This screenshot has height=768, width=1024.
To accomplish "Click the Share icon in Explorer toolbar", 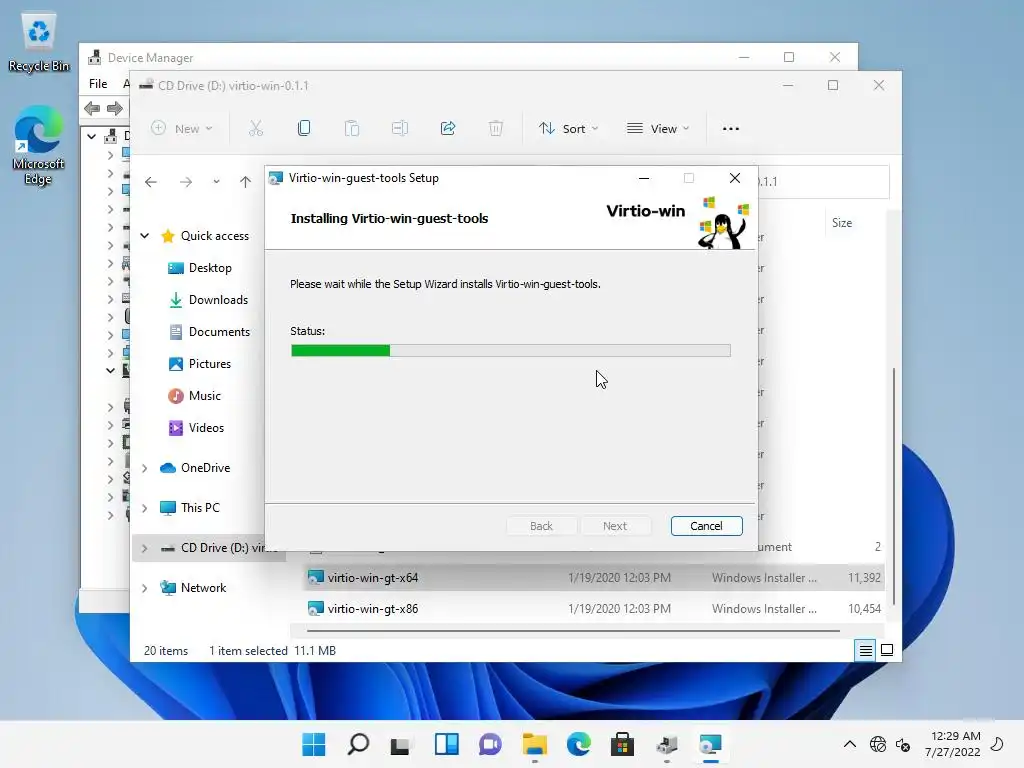I will tap(448, 129).
